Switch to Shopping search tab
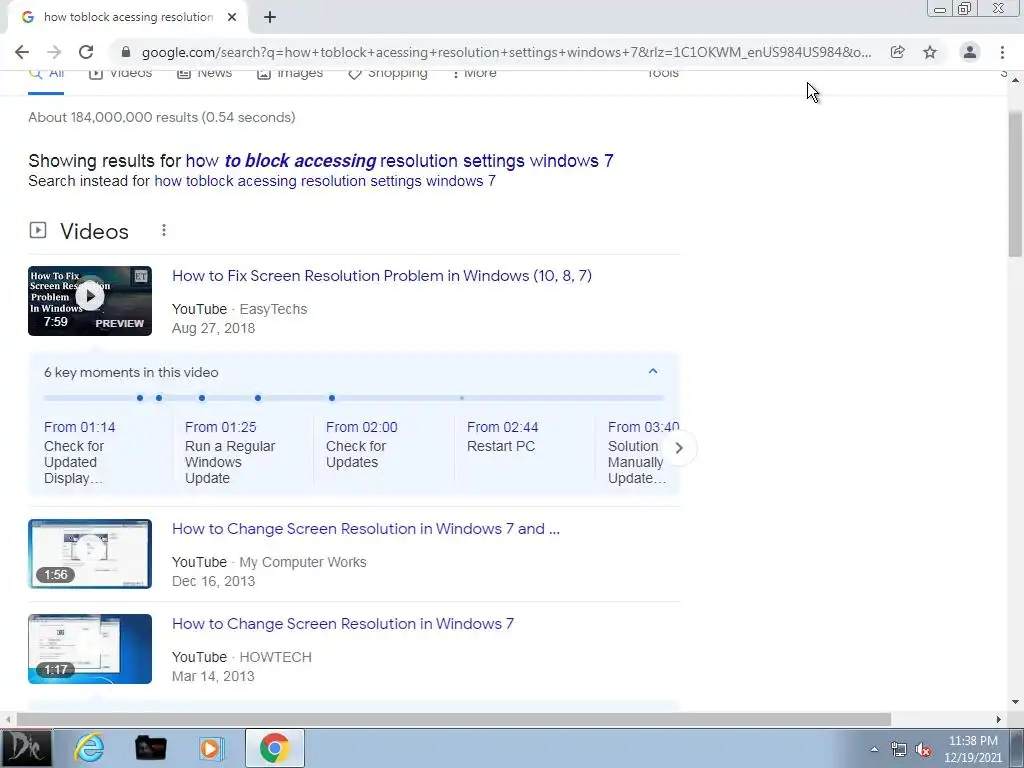The image size is (1024, 768). [x=388, y=73]
